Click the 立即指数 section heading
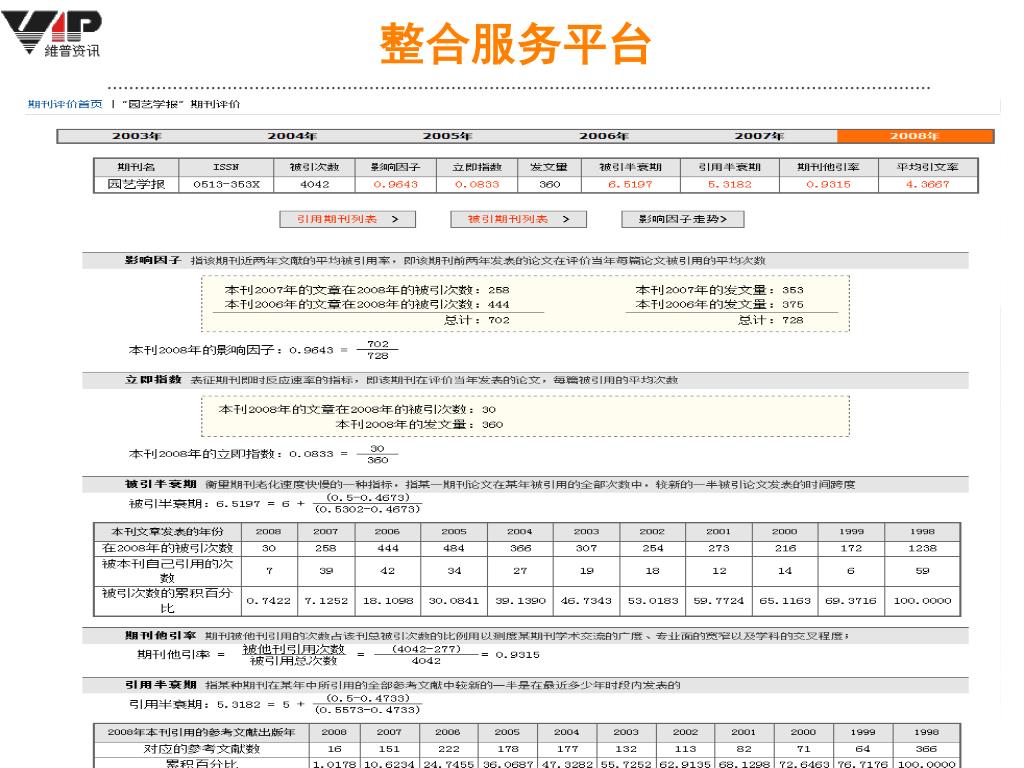1024x768 pixels. 153,379
